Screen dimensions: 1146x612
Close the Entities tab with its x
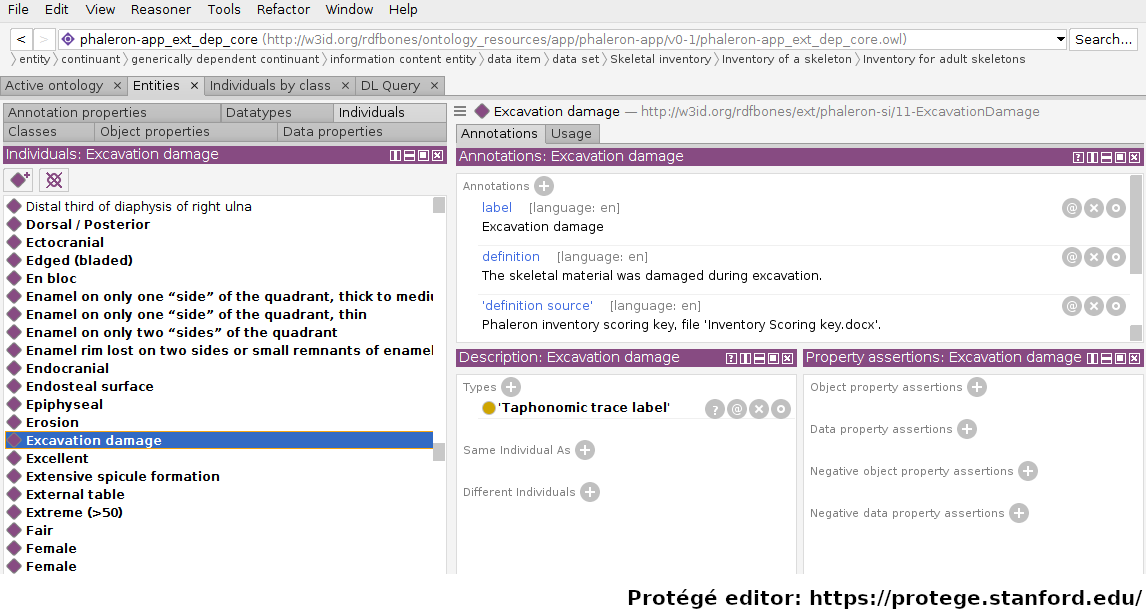[194, 86]
